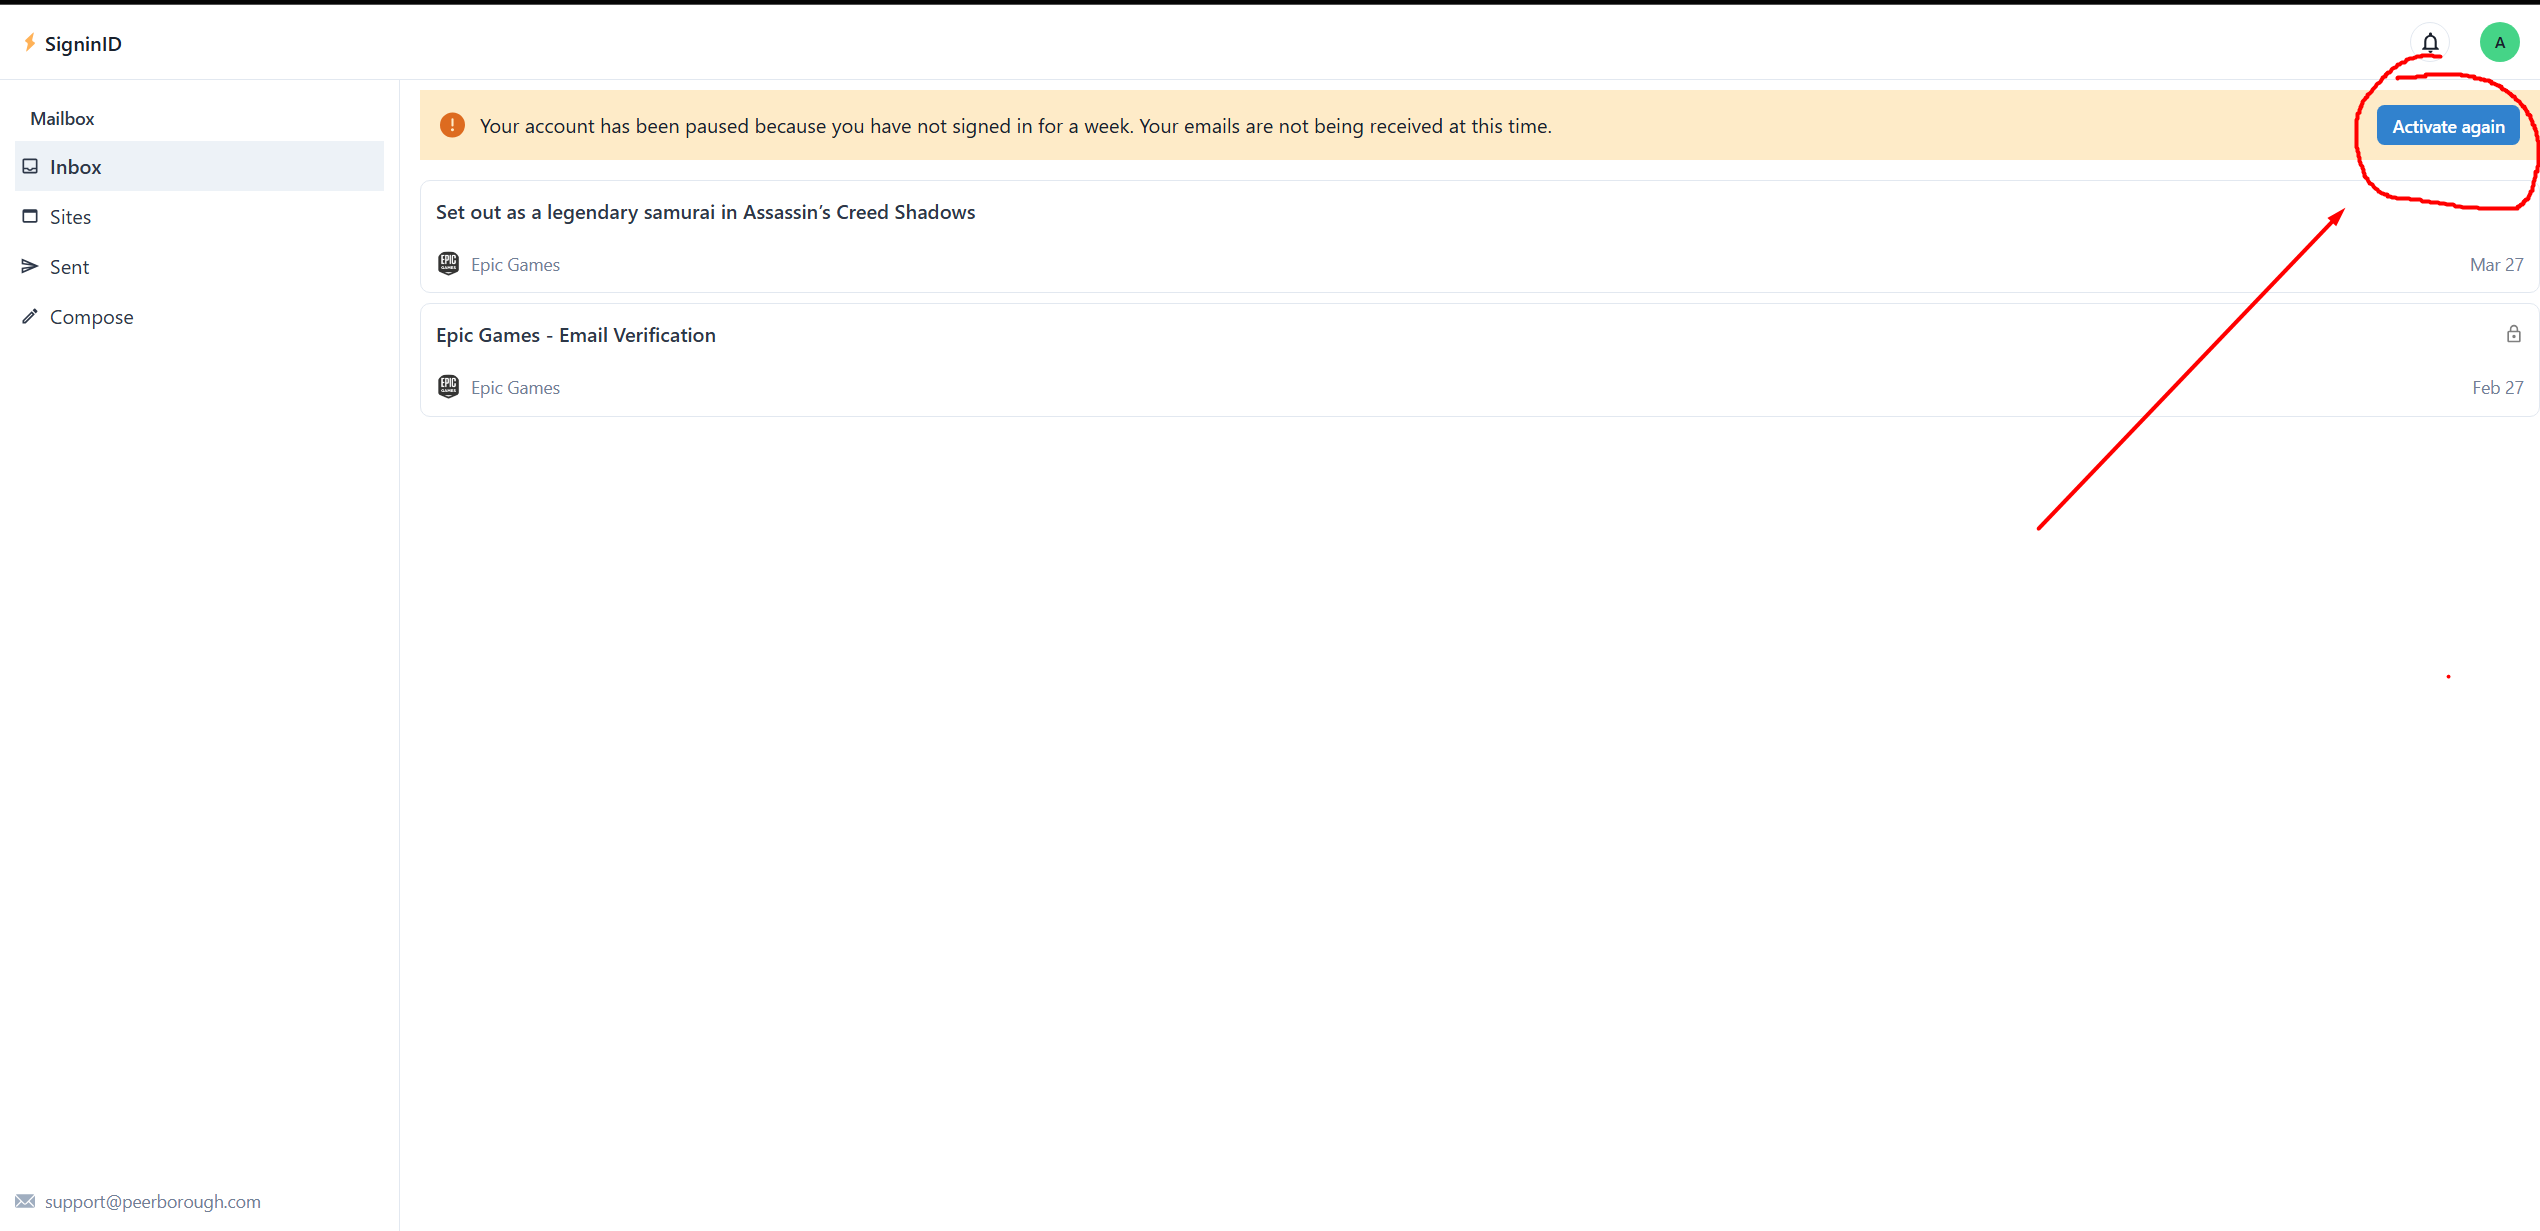Open support@peerborough.com email link

click(152, 1201)
